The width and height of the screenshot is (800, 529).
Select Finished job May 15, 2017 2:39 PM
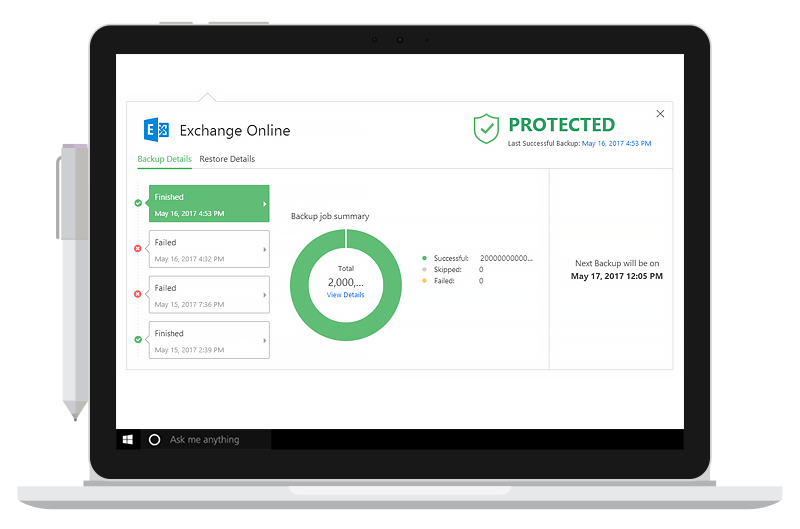[209, 340]
